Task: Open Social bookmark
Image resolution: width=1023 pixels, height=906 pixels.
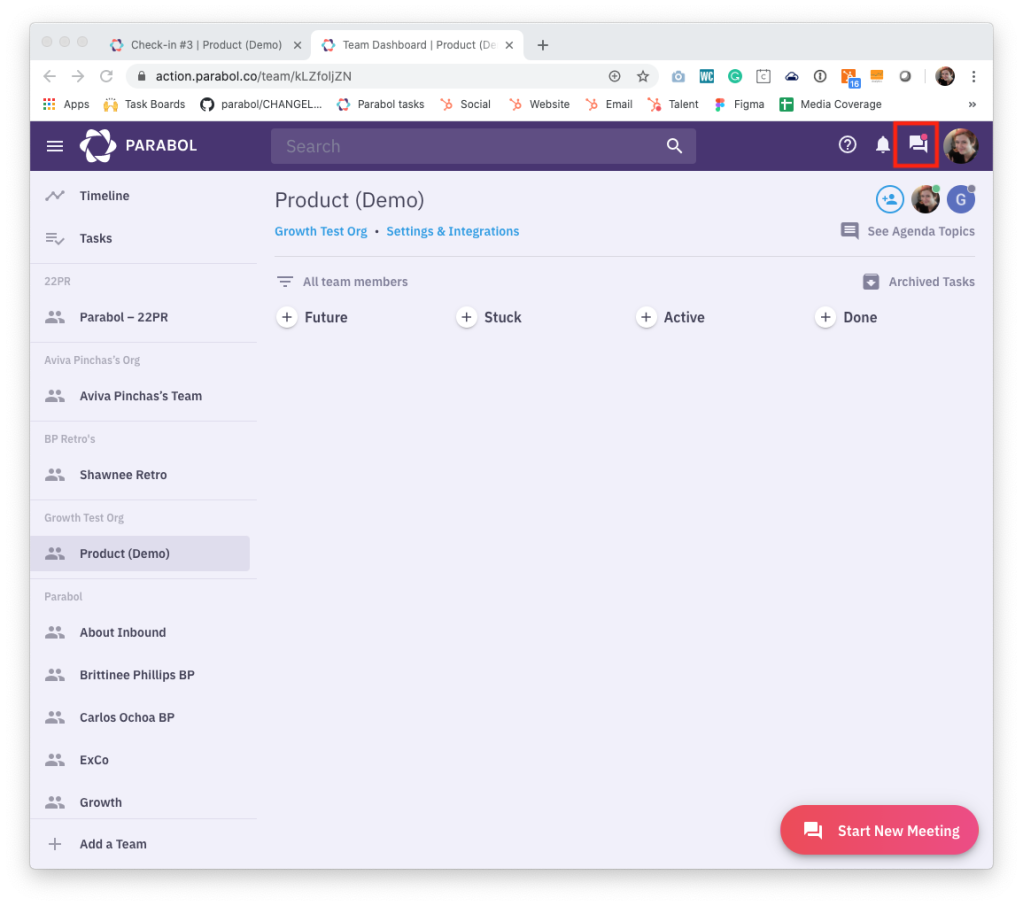Action: click(465, 104)
